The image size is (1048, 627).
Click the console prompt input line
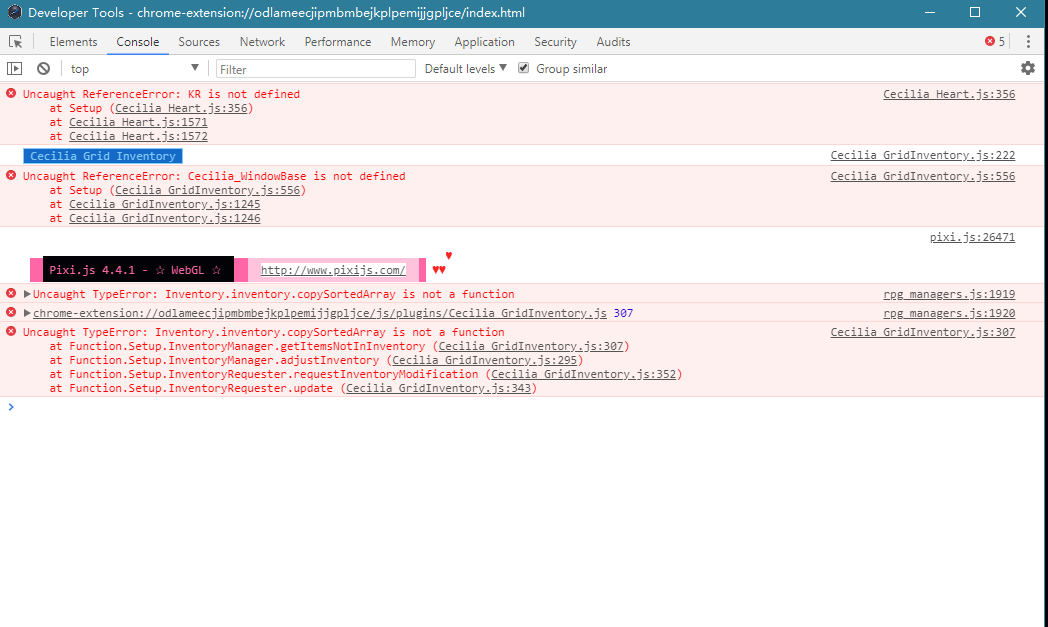(x=528, y=407)
